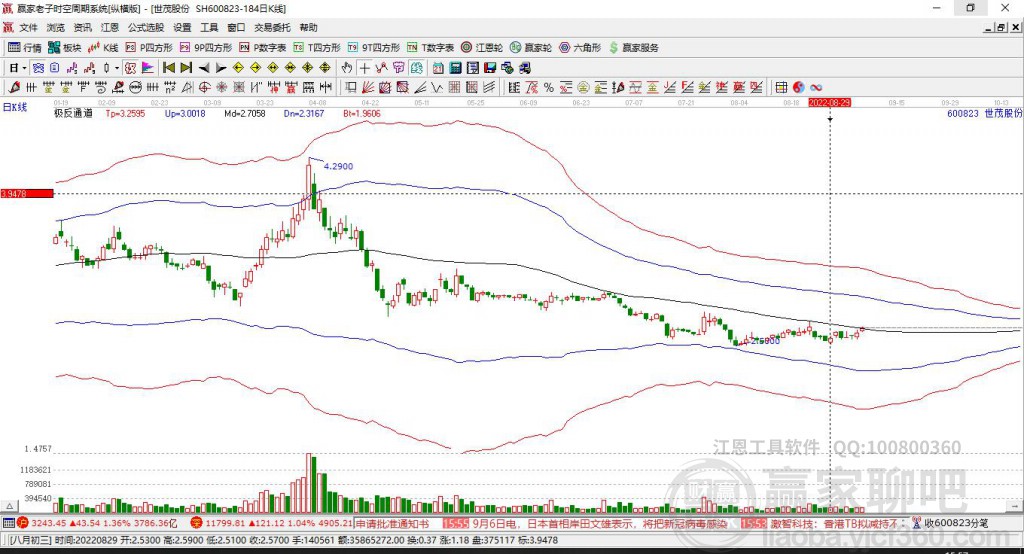Open the calculator icon
Image resolution: width=1024 pixels, height=554 pixels.
click(x=455, y=68)
